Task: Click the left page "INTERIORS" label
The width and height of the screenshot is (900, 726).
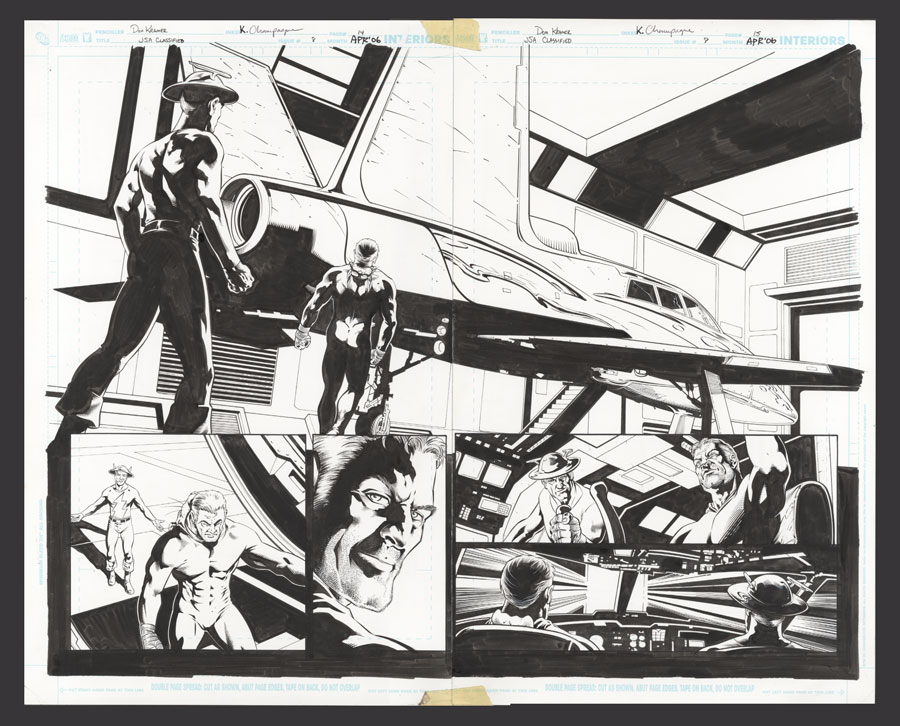Action: point(417,40)
